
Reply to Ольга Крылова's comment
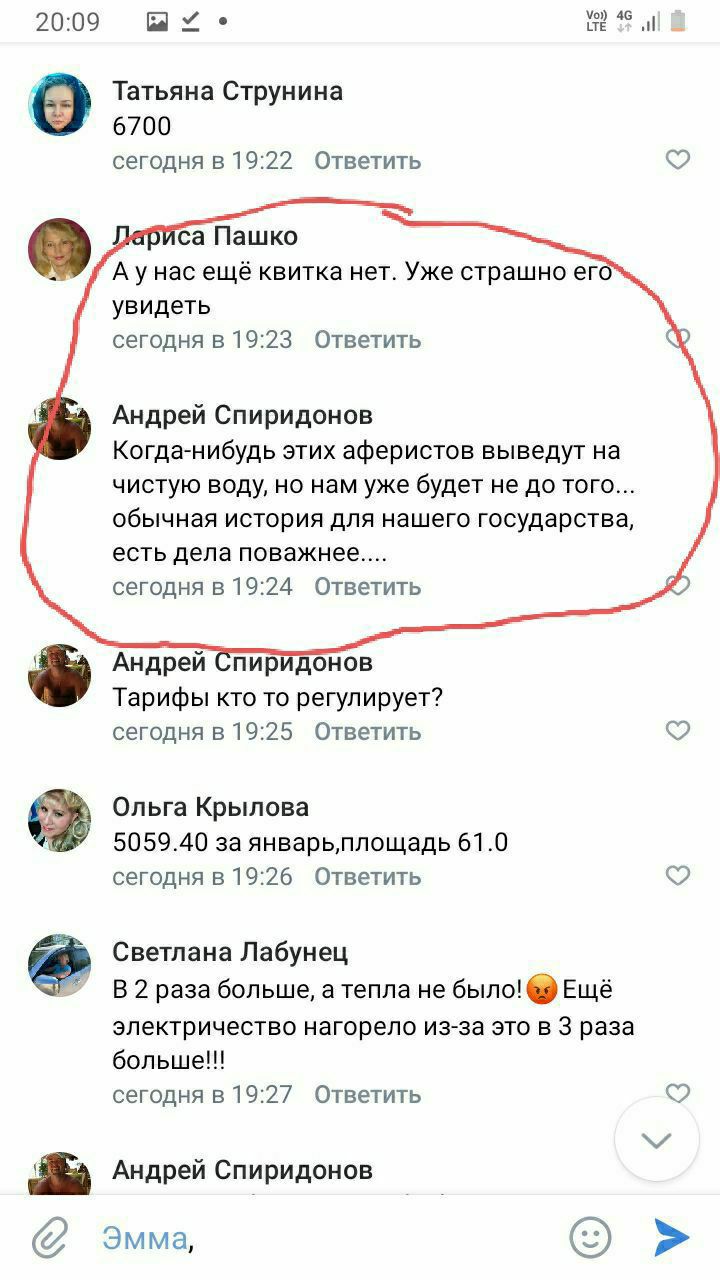point(367,877)
